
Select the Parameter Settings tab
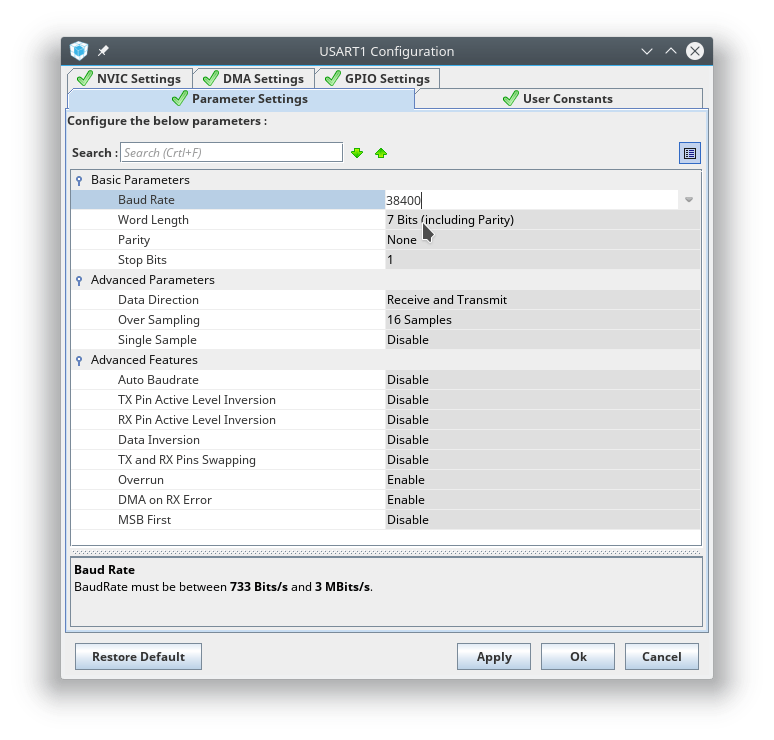[240, 99]
